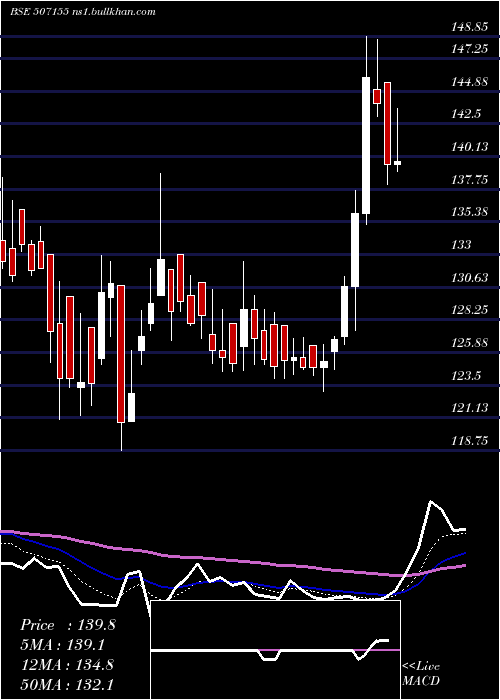The height and width of the screenshot is (700, 500).
Task: Click the <<Live MACD label
Action: click(421, 673)
